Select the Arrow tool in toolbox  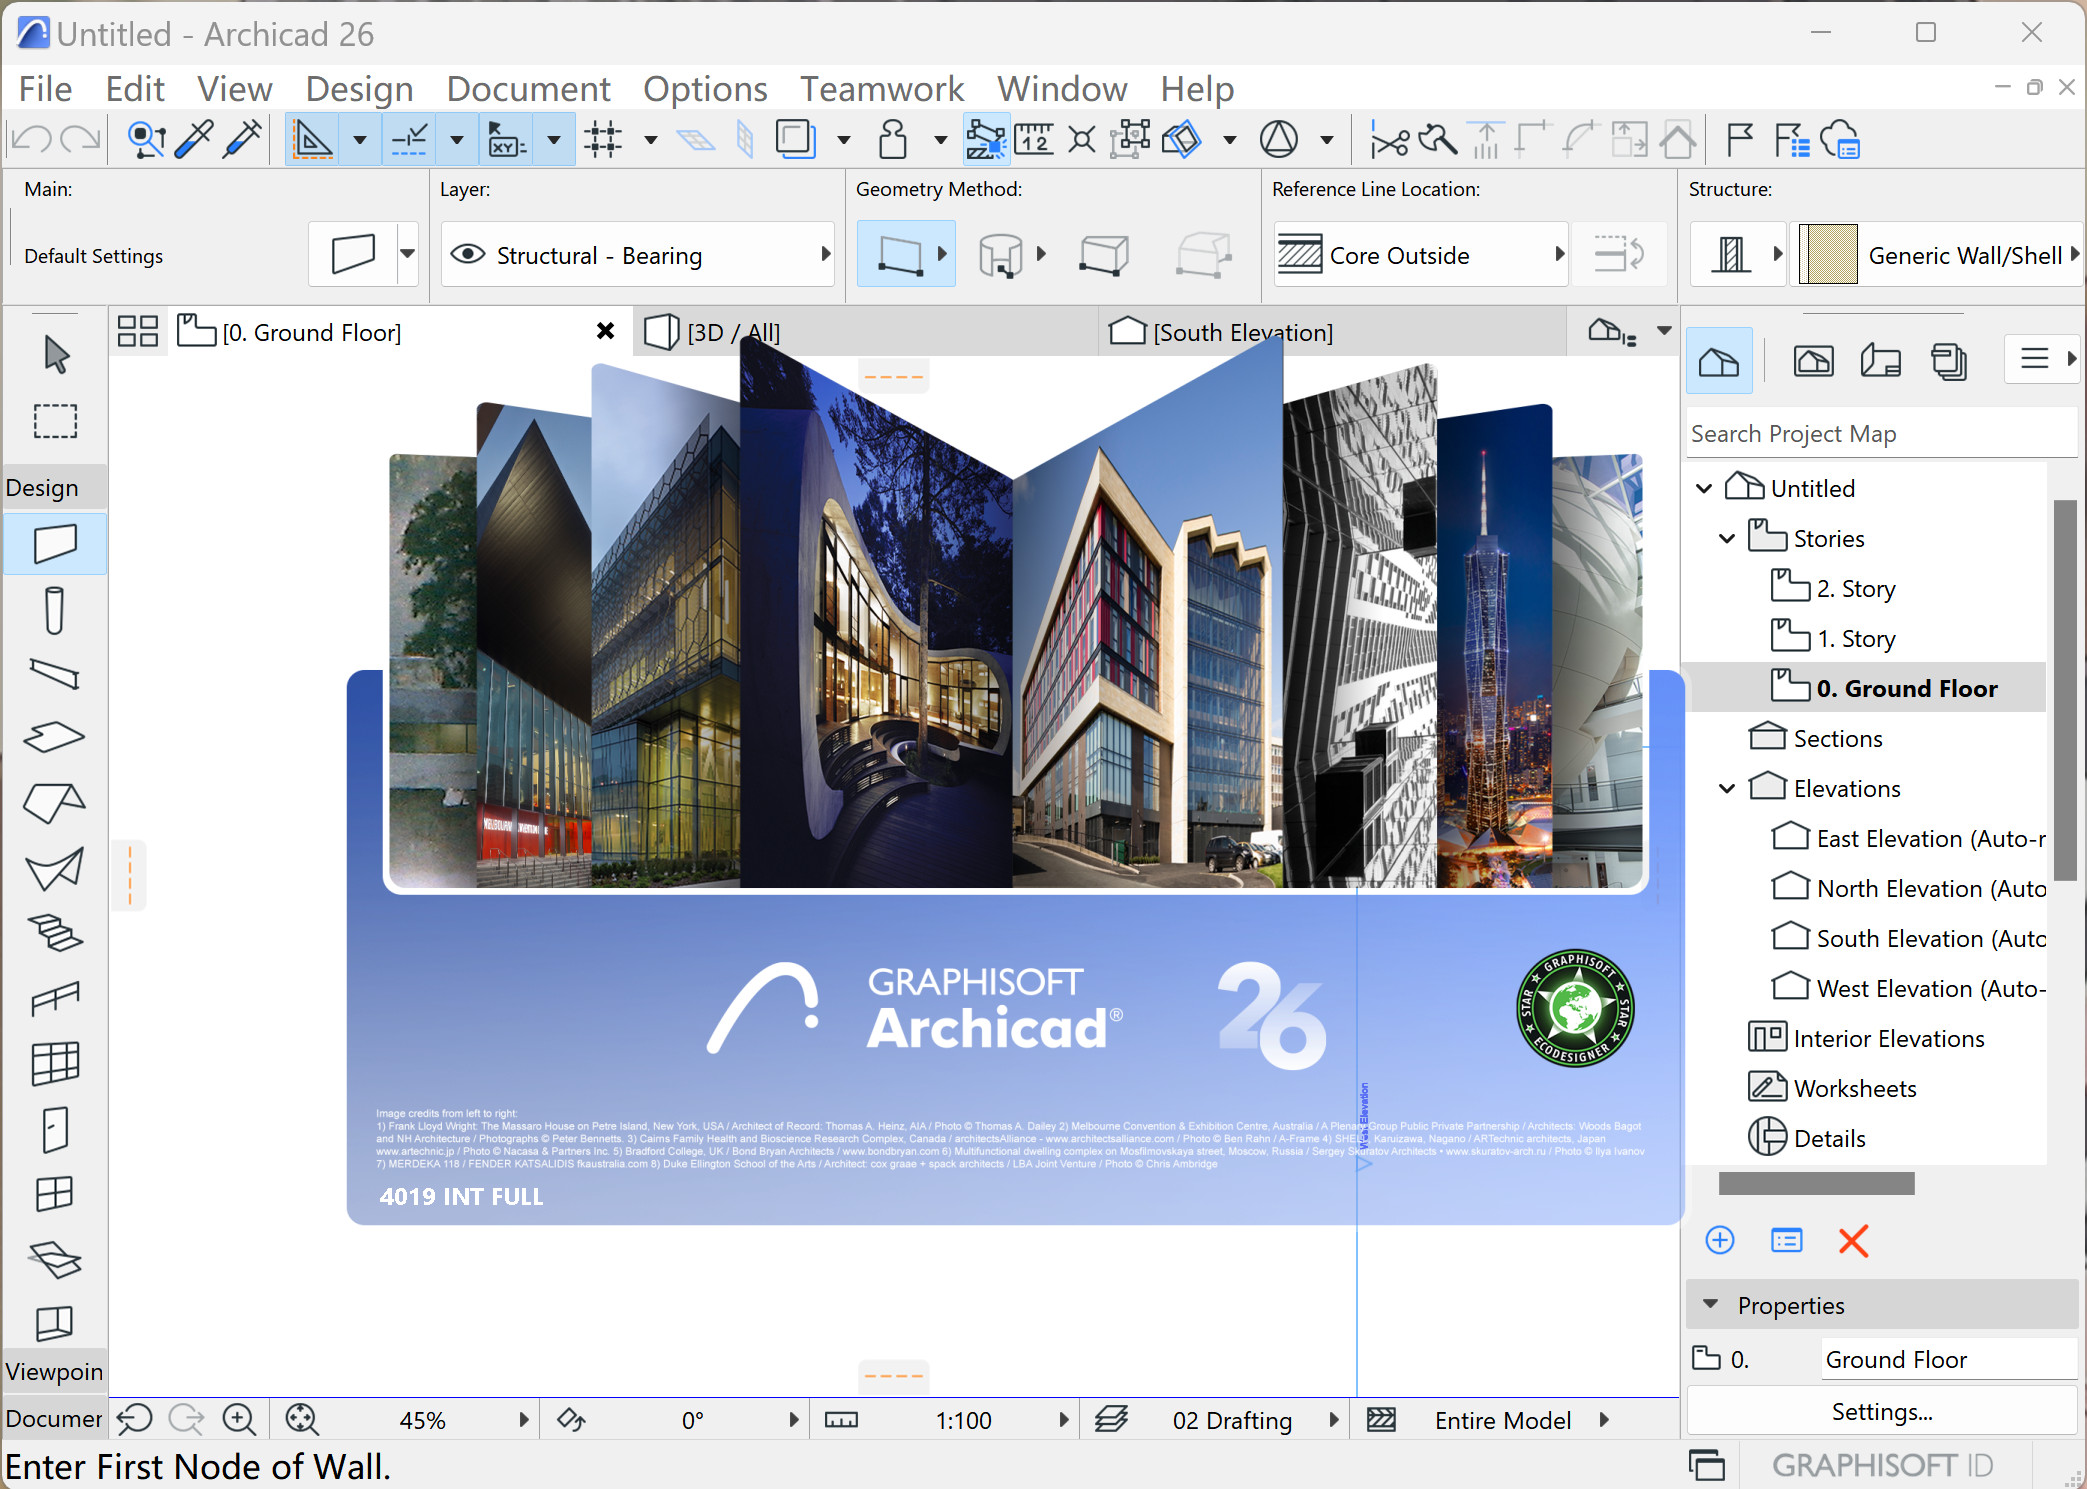pyautogui.click(x=55, y=354)
